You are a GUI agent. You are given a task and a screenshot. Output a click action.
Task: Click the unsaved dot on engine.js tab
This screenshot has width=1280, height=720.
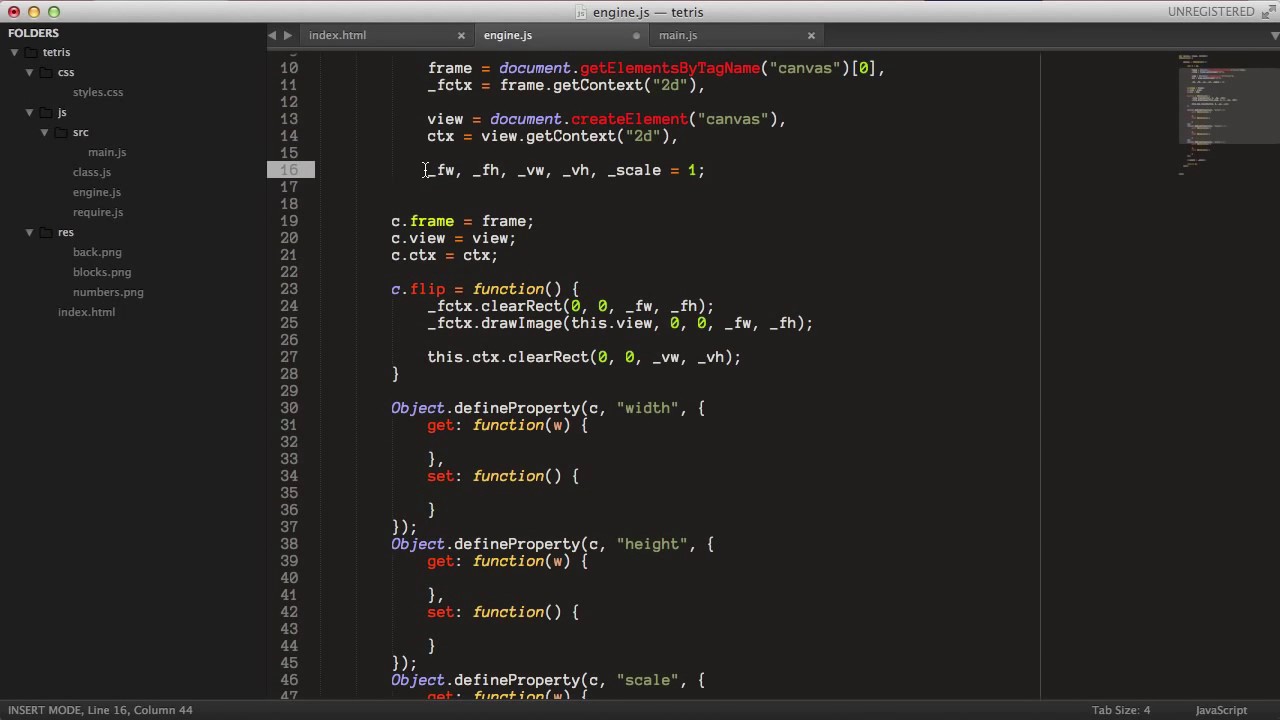[636, 35]
